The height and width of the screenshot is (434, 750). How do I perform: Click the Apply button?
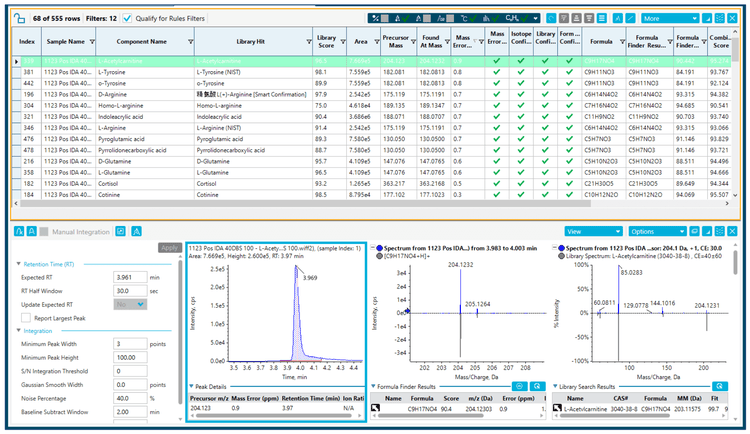169,247
